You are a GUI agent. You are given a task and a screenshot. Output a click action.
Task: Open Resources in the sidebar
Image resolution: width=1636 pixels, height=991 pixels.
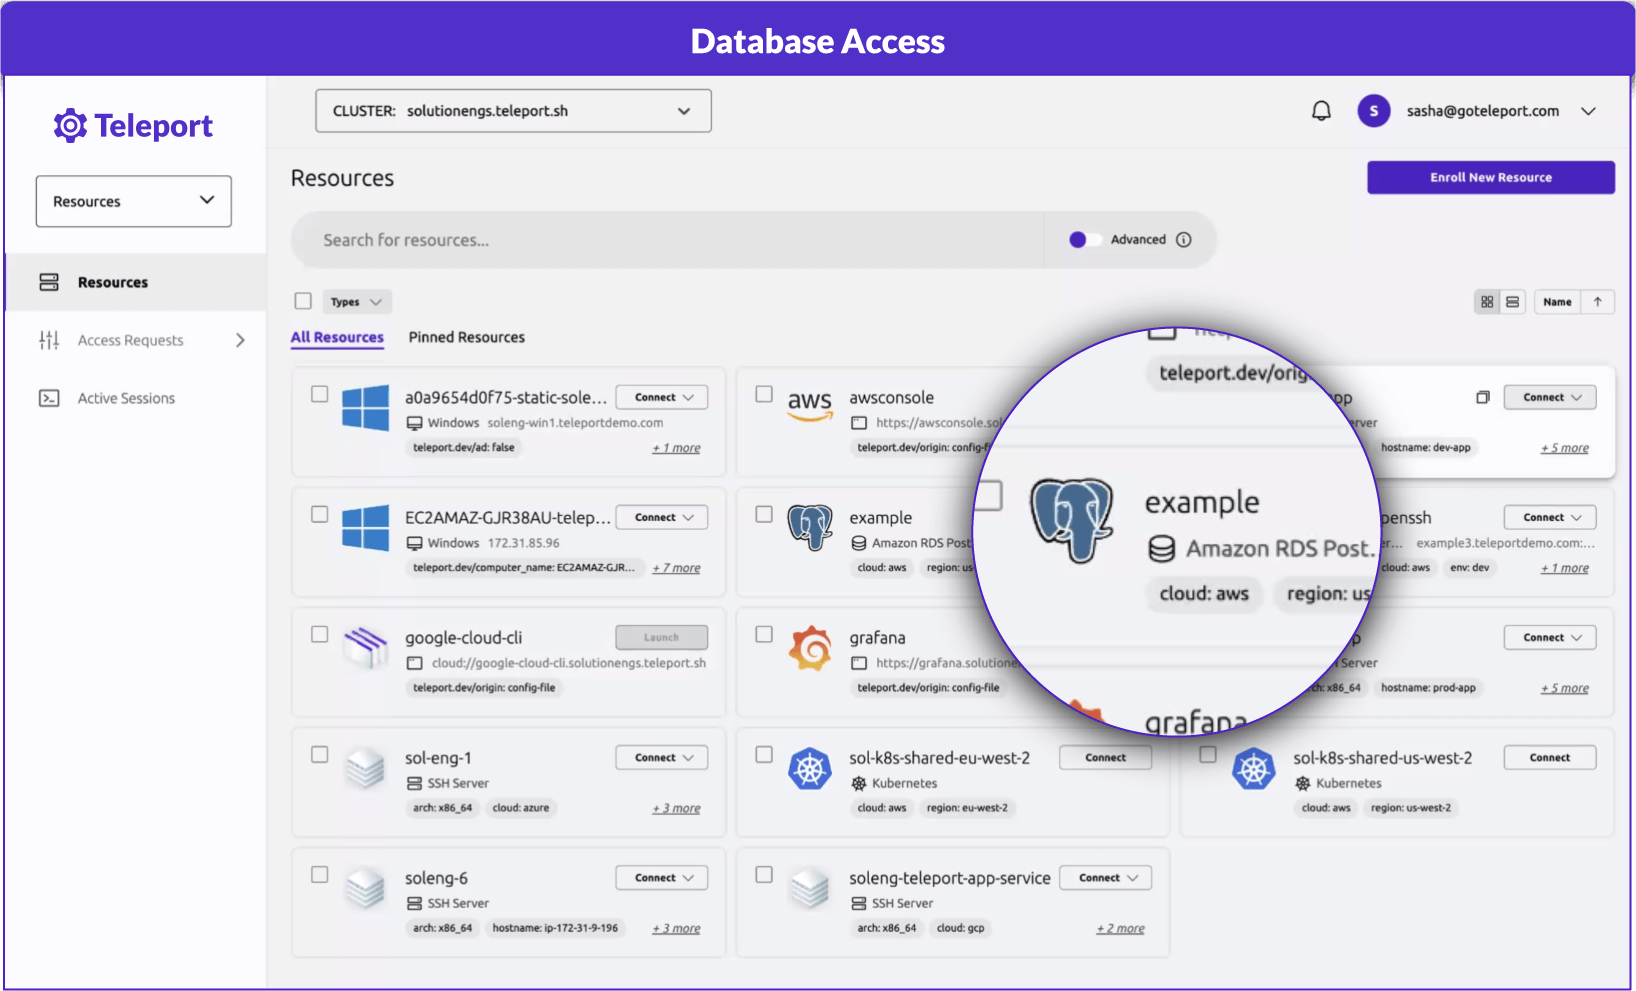coord(136,283)
